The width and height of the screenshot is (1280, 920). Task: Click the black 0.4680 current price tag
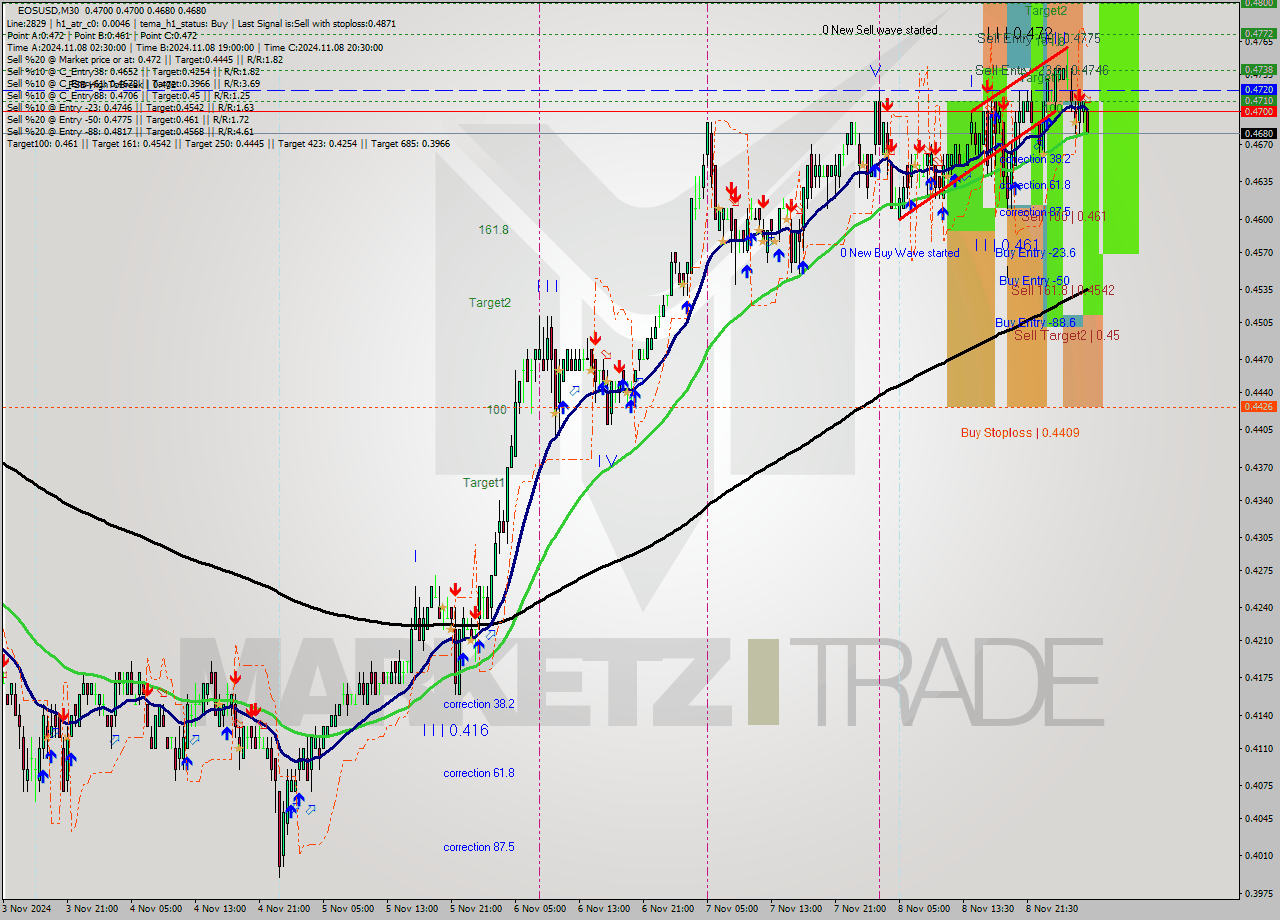(x=1258, y=133)
